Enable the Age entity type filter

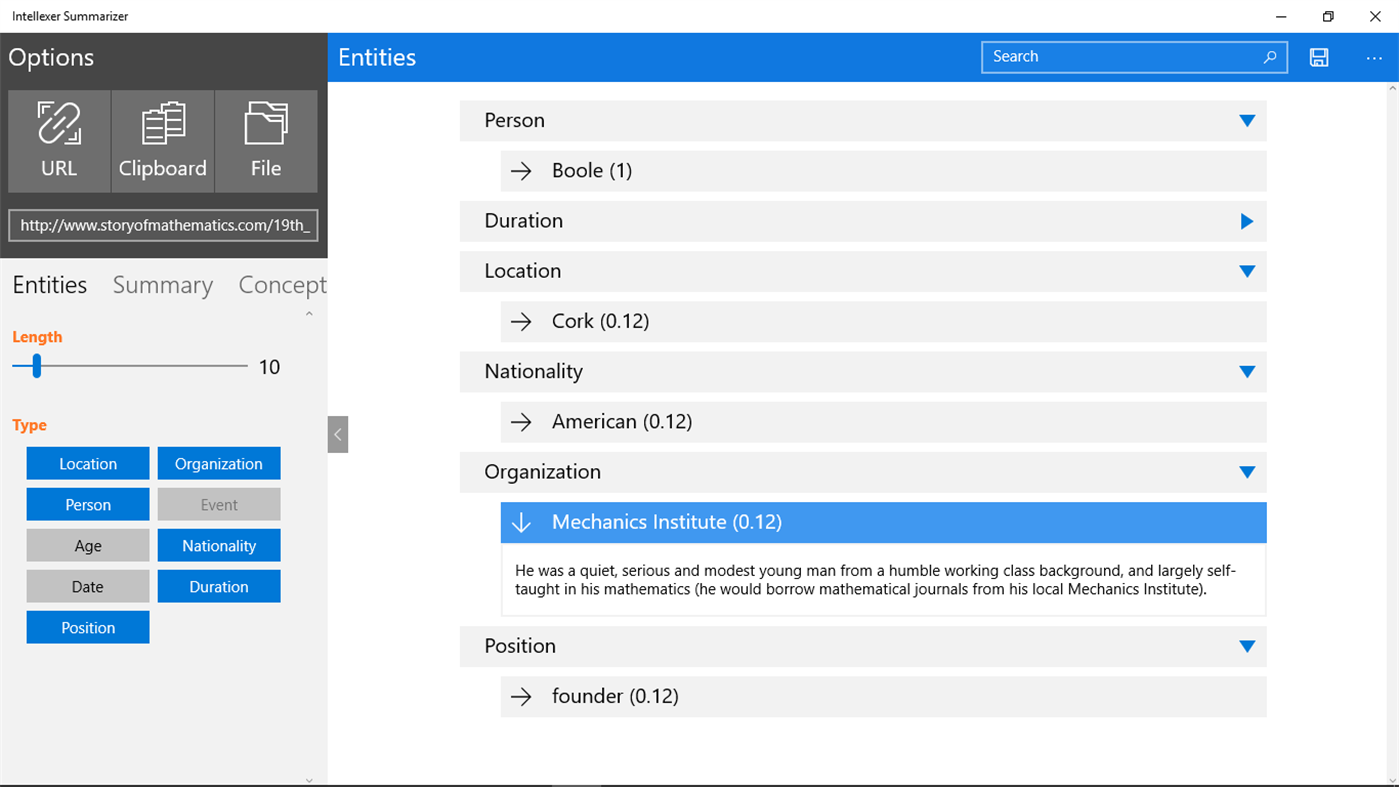click(x=88, y=546)
